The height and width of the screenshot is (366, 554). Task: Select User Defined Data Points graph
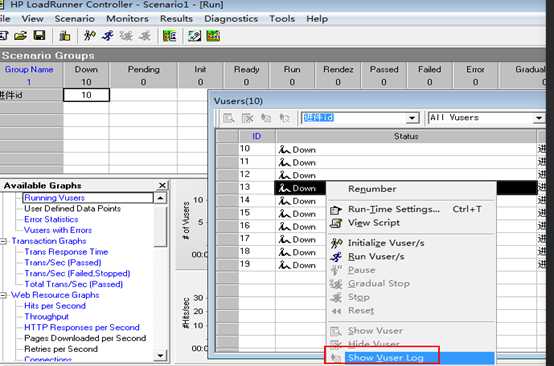point(72,209)
